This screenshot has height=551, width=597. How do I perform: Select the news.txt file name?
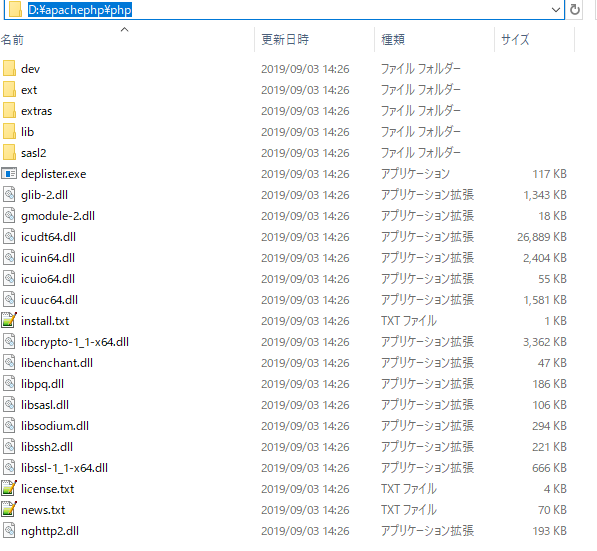pyautogui.click(x=43, y=510)
